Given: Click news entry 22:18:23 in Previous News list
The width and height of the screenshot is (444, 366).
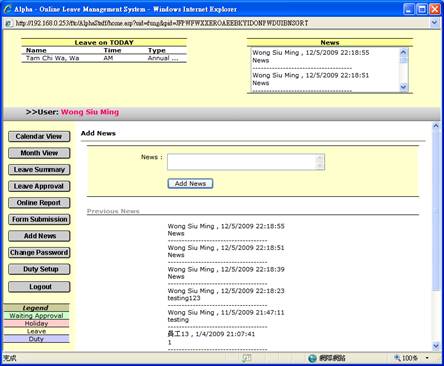Looking at the screenshot, I should coord(226,291).
